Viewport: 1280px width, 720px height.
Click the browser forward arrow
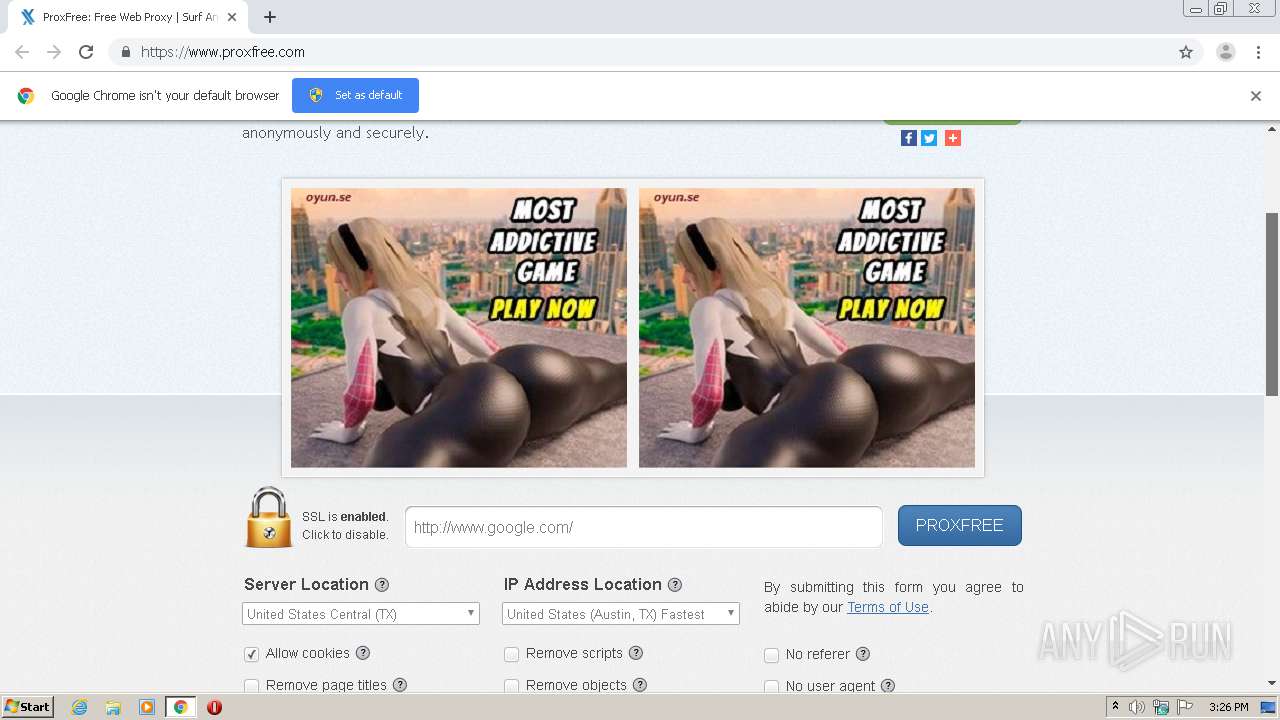click(x=54, y=52)
